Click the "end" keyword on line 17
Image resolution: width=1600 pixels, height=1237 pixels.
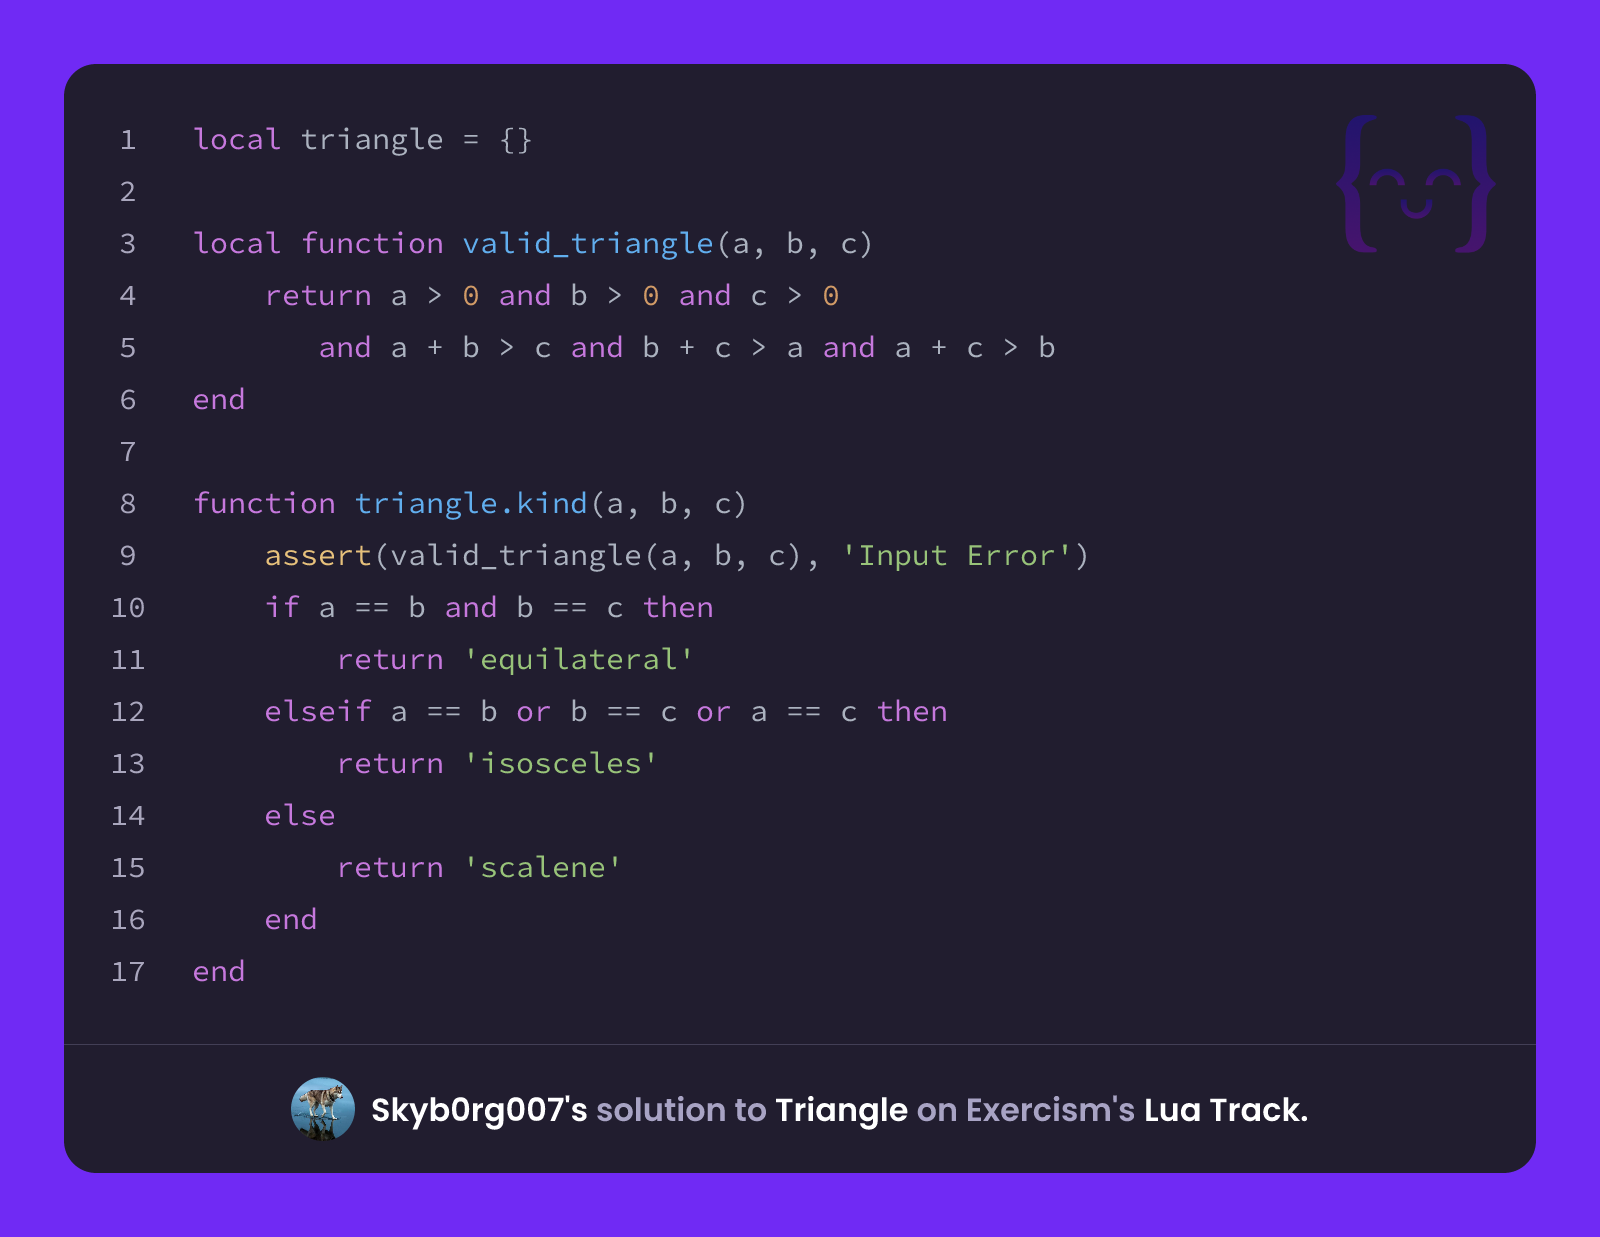coord(219,972)
